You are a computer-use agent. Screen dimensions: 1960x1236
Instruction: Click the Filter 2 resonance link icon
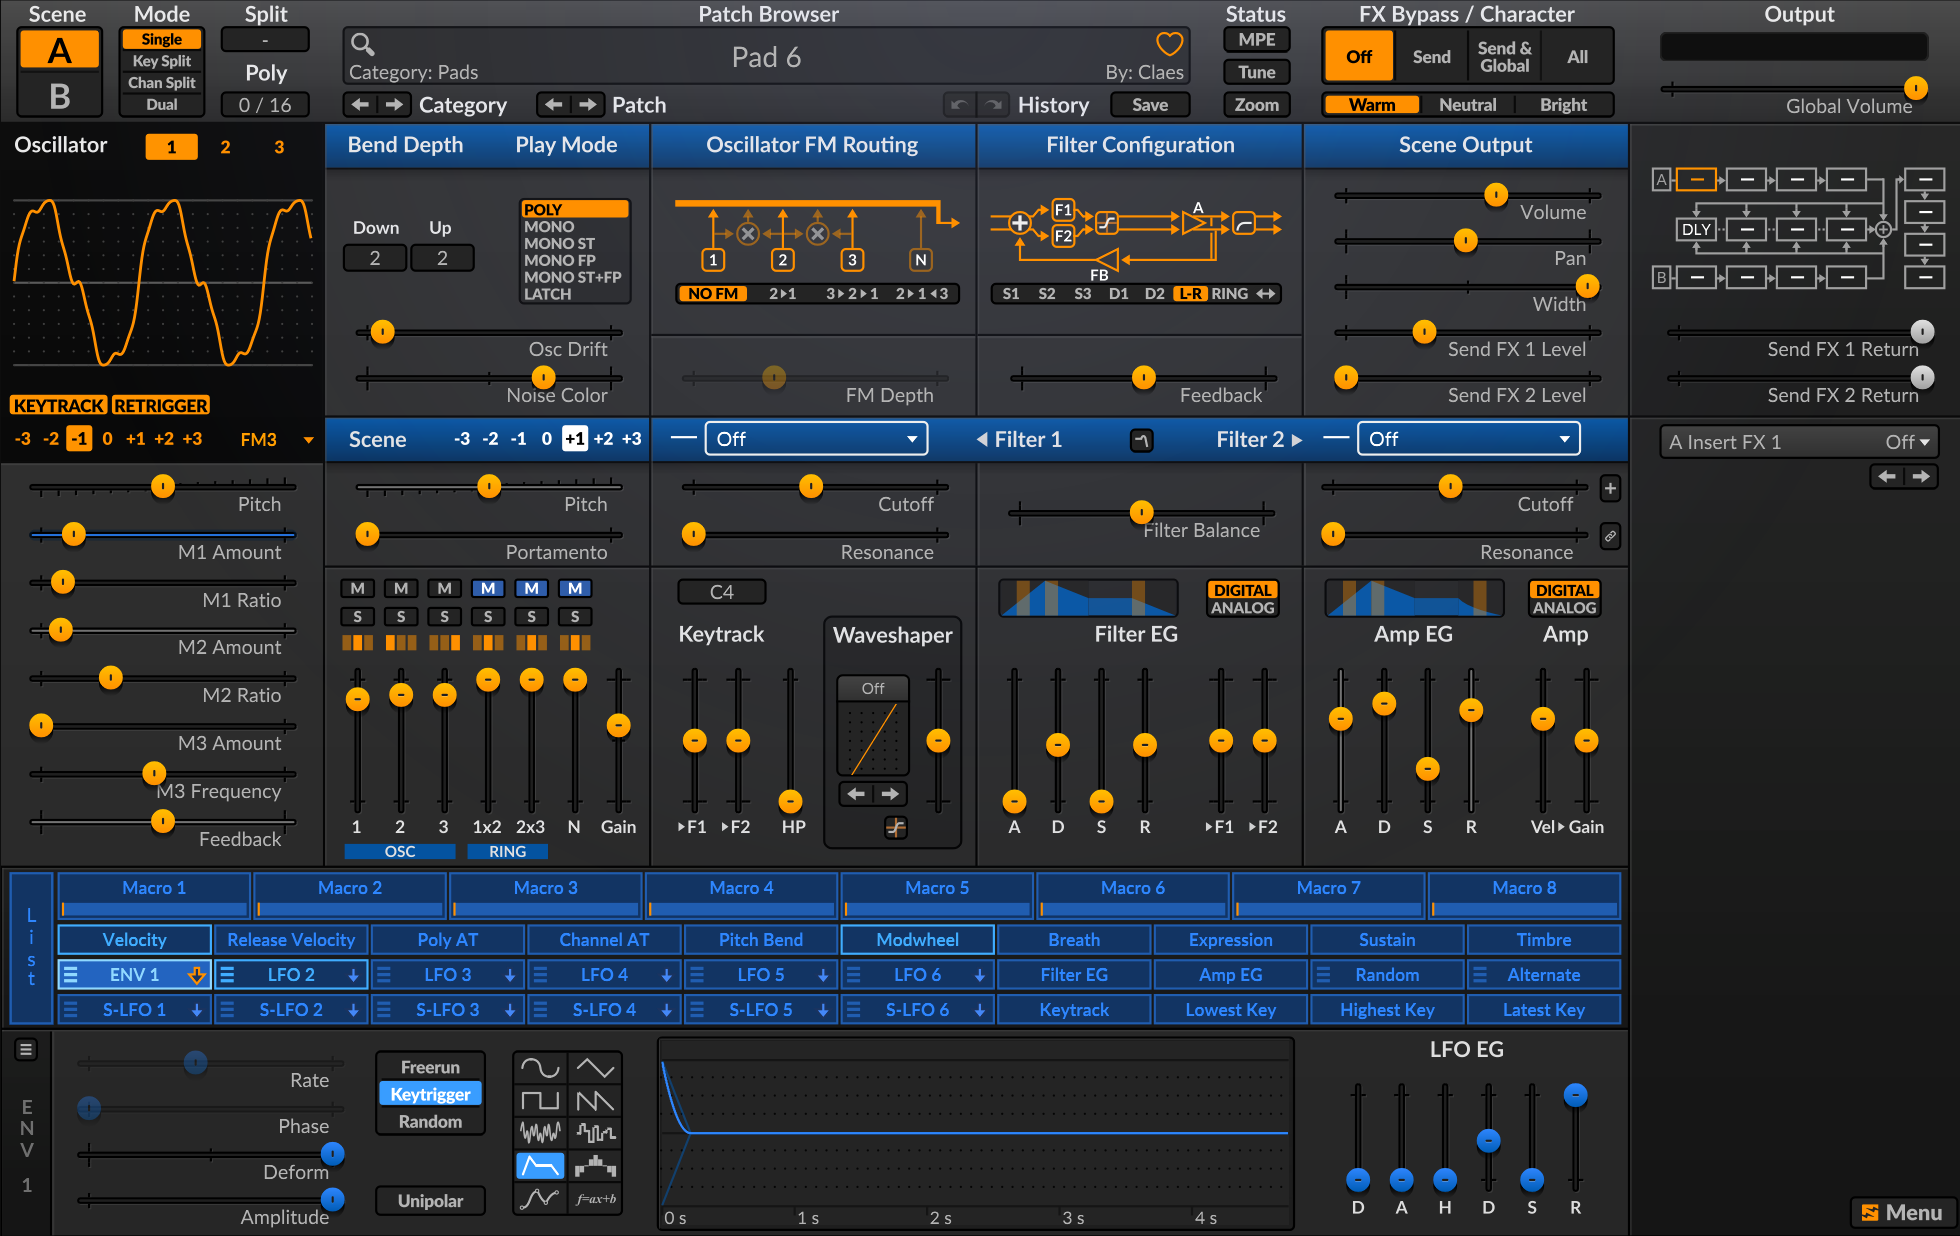[x=1610, y=536]
